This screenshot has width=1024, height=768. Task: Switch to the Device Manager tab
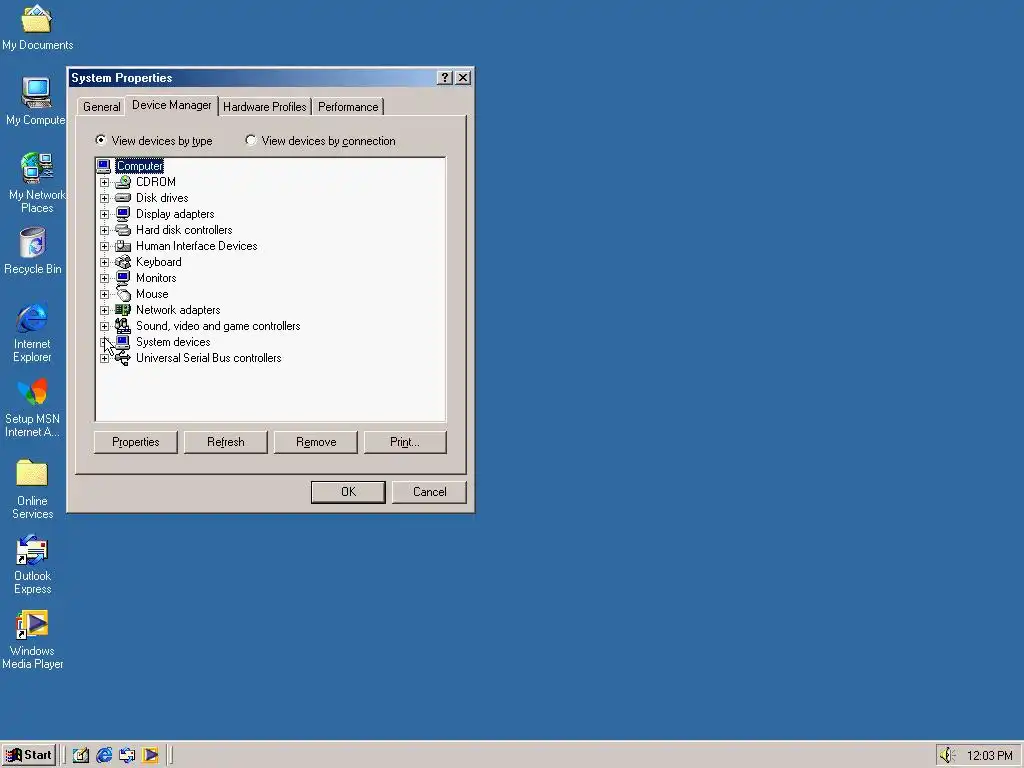coord(171,105)
